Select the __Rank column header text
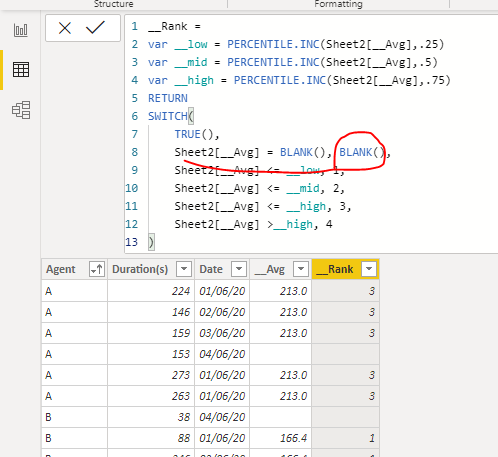The width and height of the screenshot is (498, 457). tap(335, 269)
